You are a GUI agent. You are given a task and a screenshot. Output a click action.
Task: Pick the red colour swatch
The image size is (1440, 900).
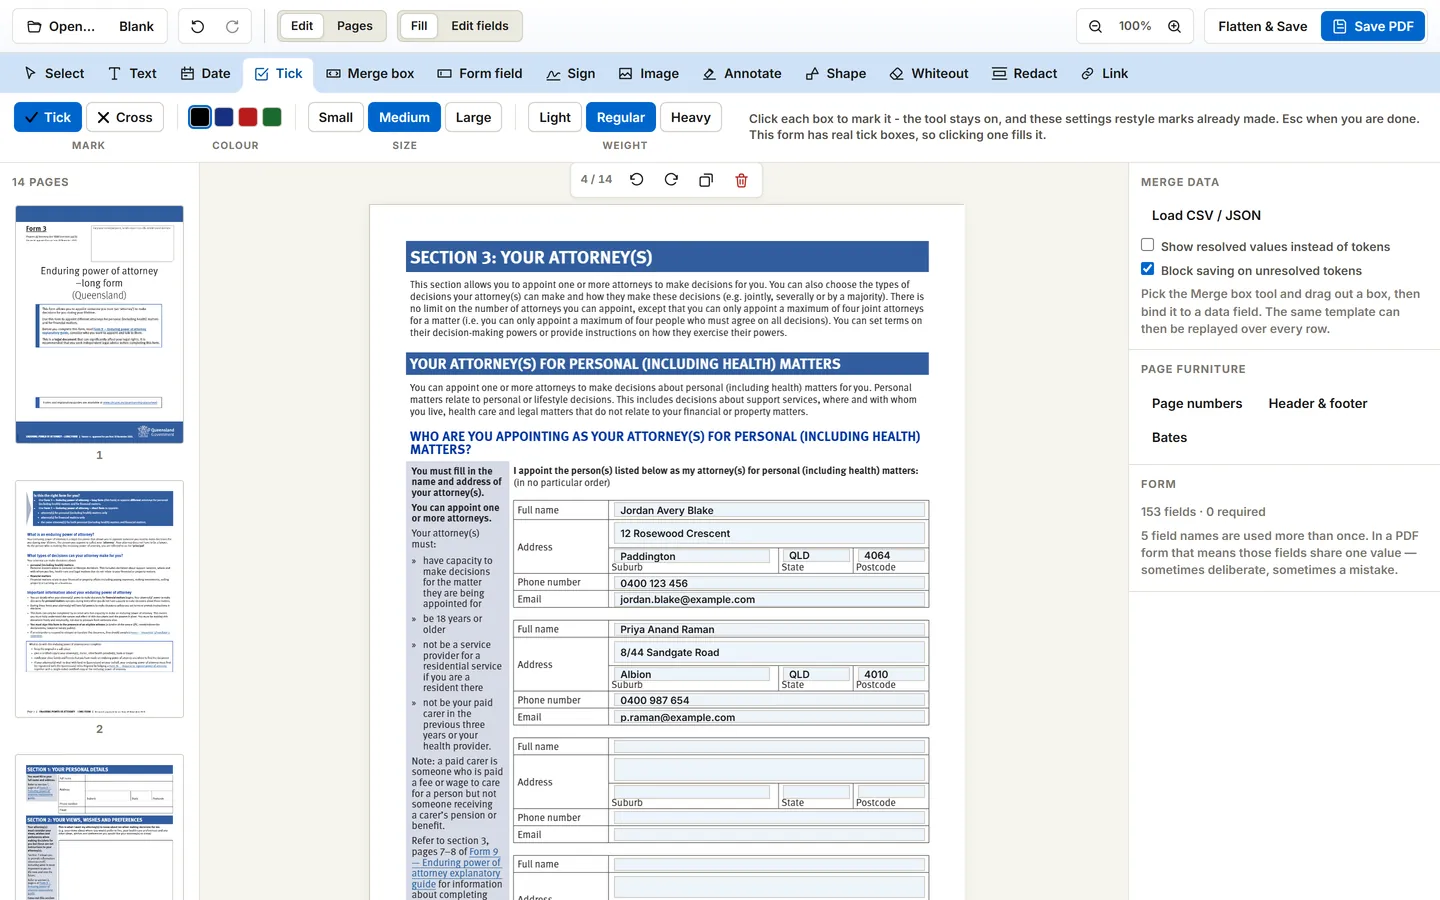pyautogui.click(x=248, y=117)
